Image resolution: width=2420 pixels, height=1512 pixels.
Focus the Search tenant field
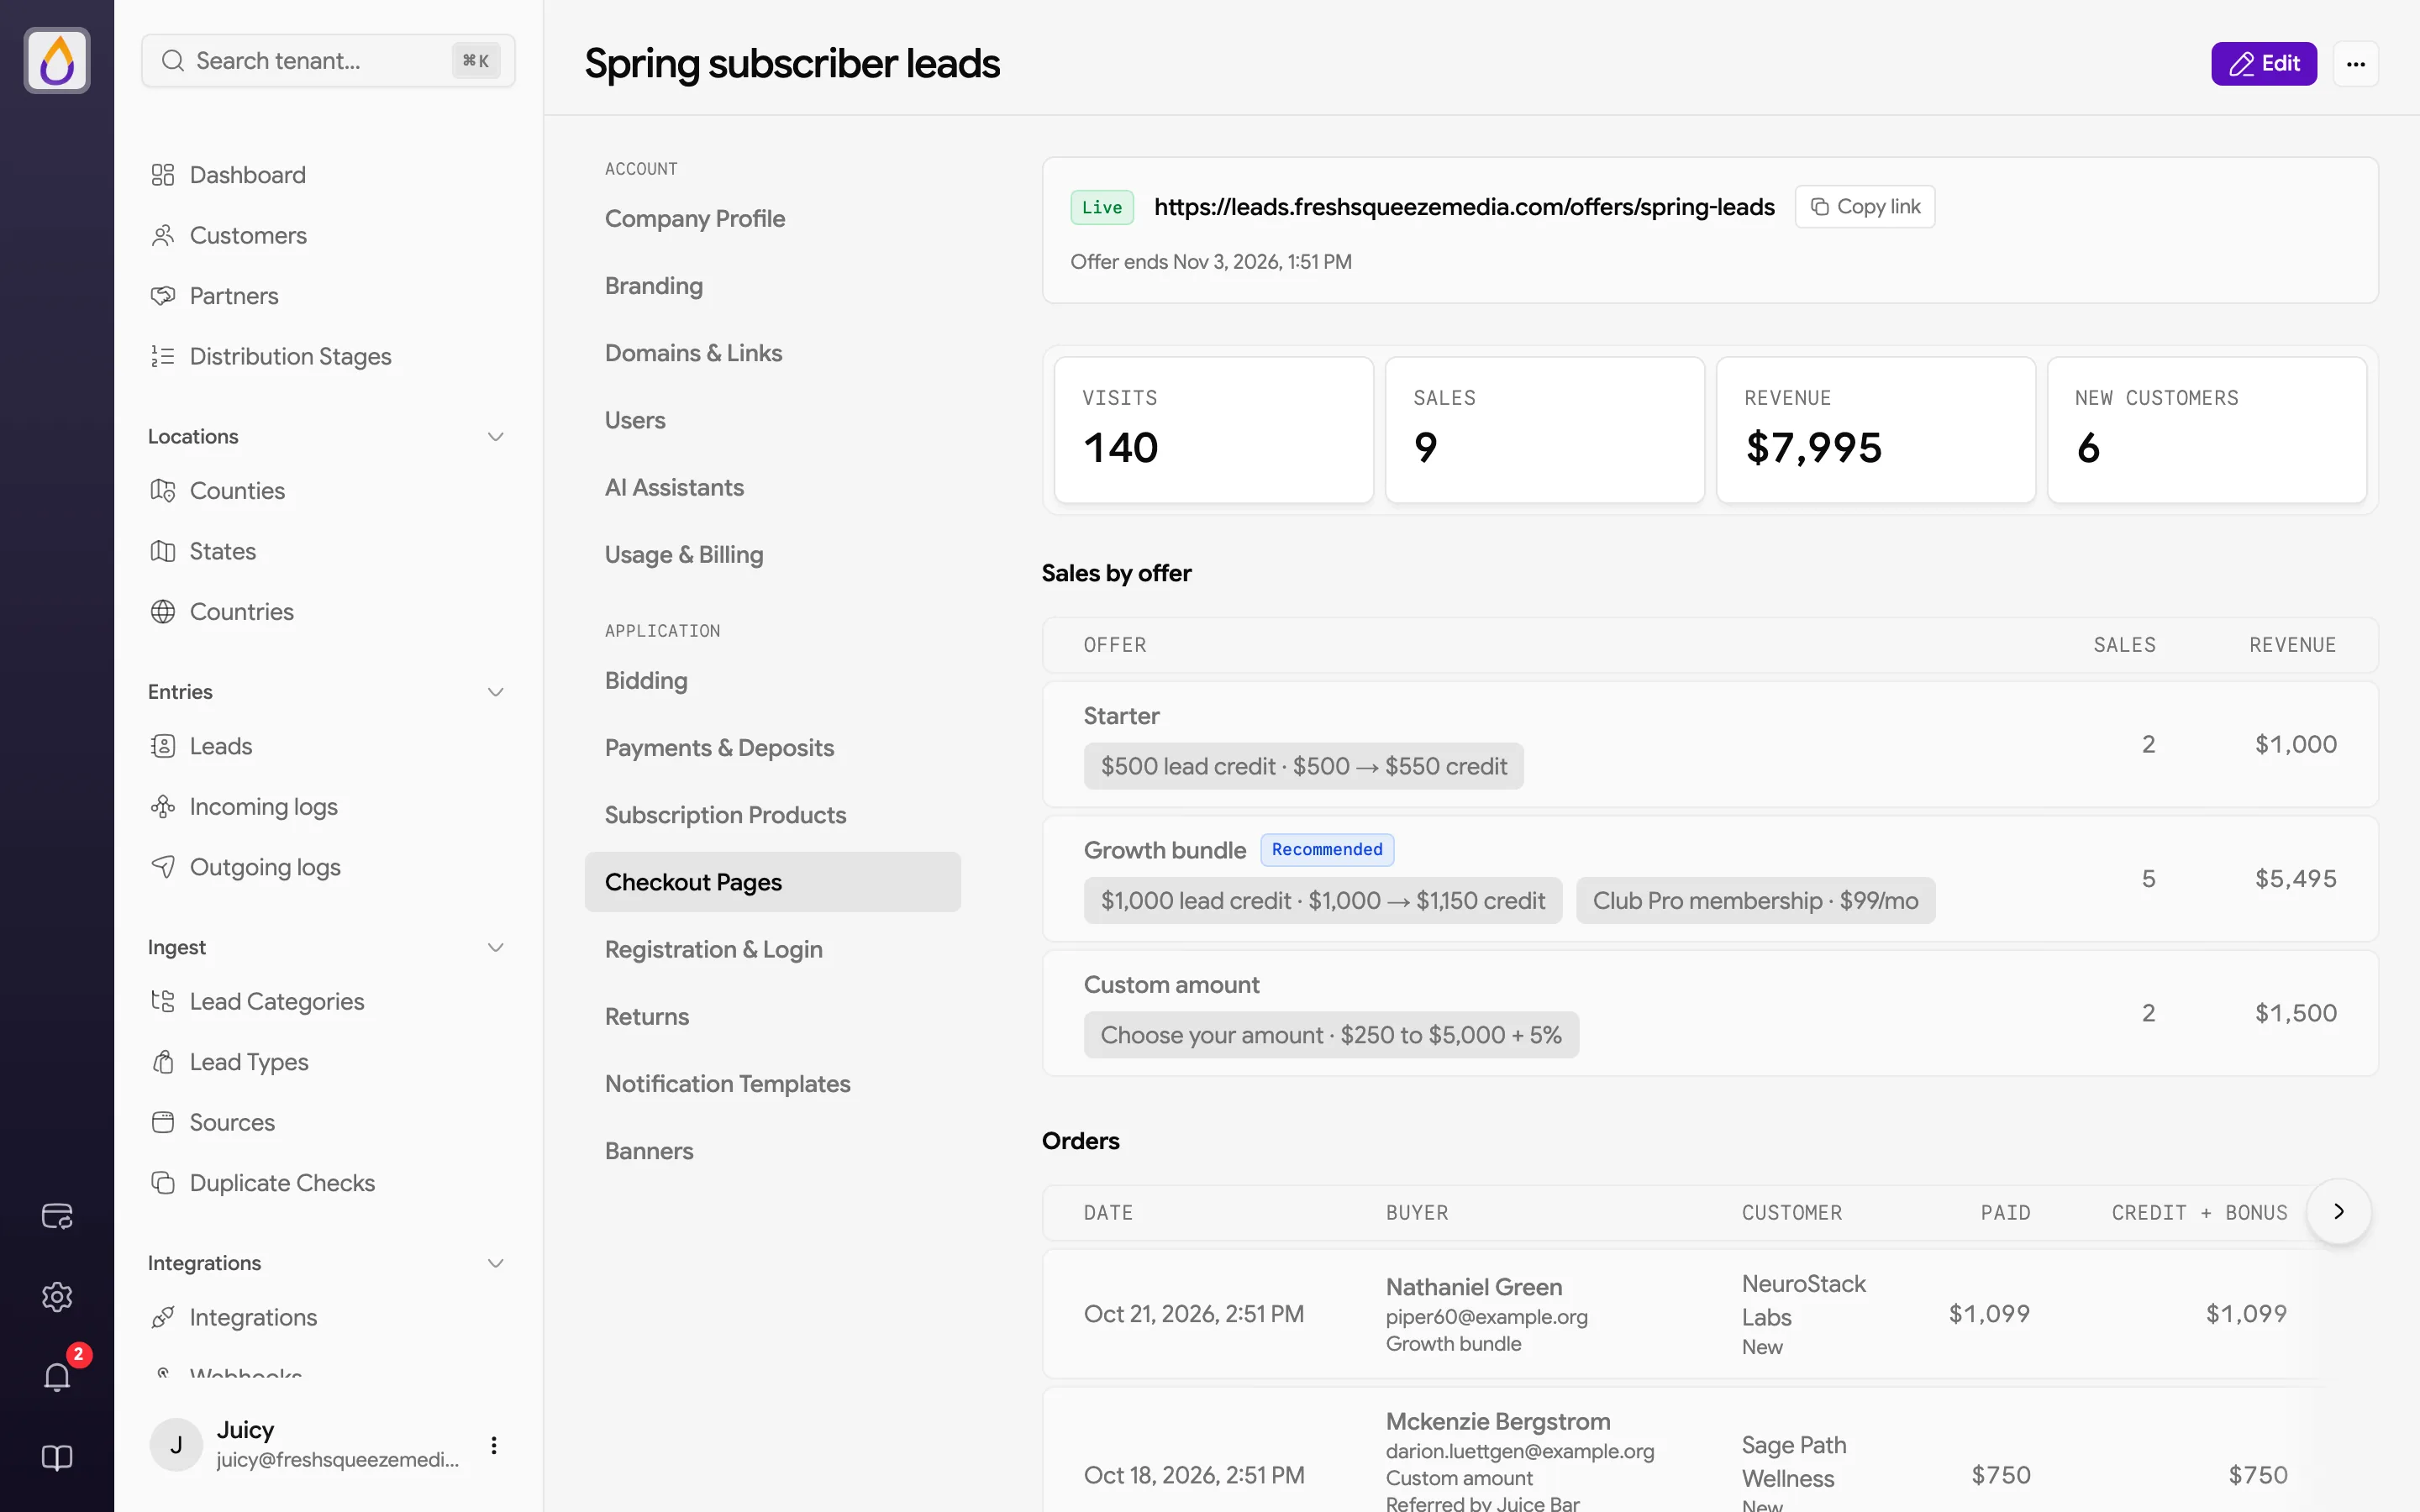(328, 61)
